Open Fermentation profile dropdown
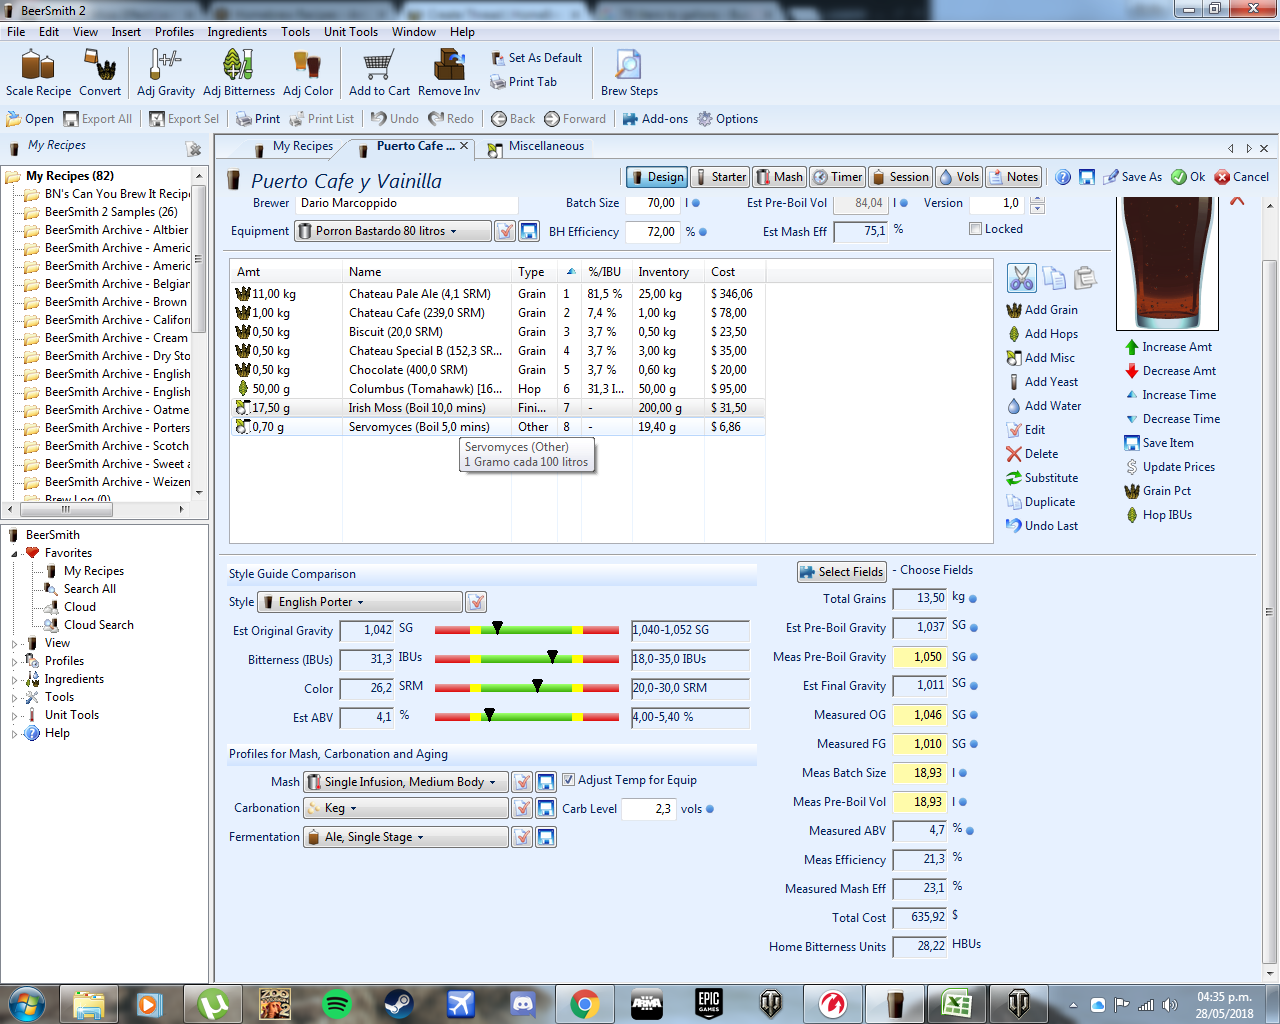The width and height of the screenshot is (1280, 1024). 406,837
